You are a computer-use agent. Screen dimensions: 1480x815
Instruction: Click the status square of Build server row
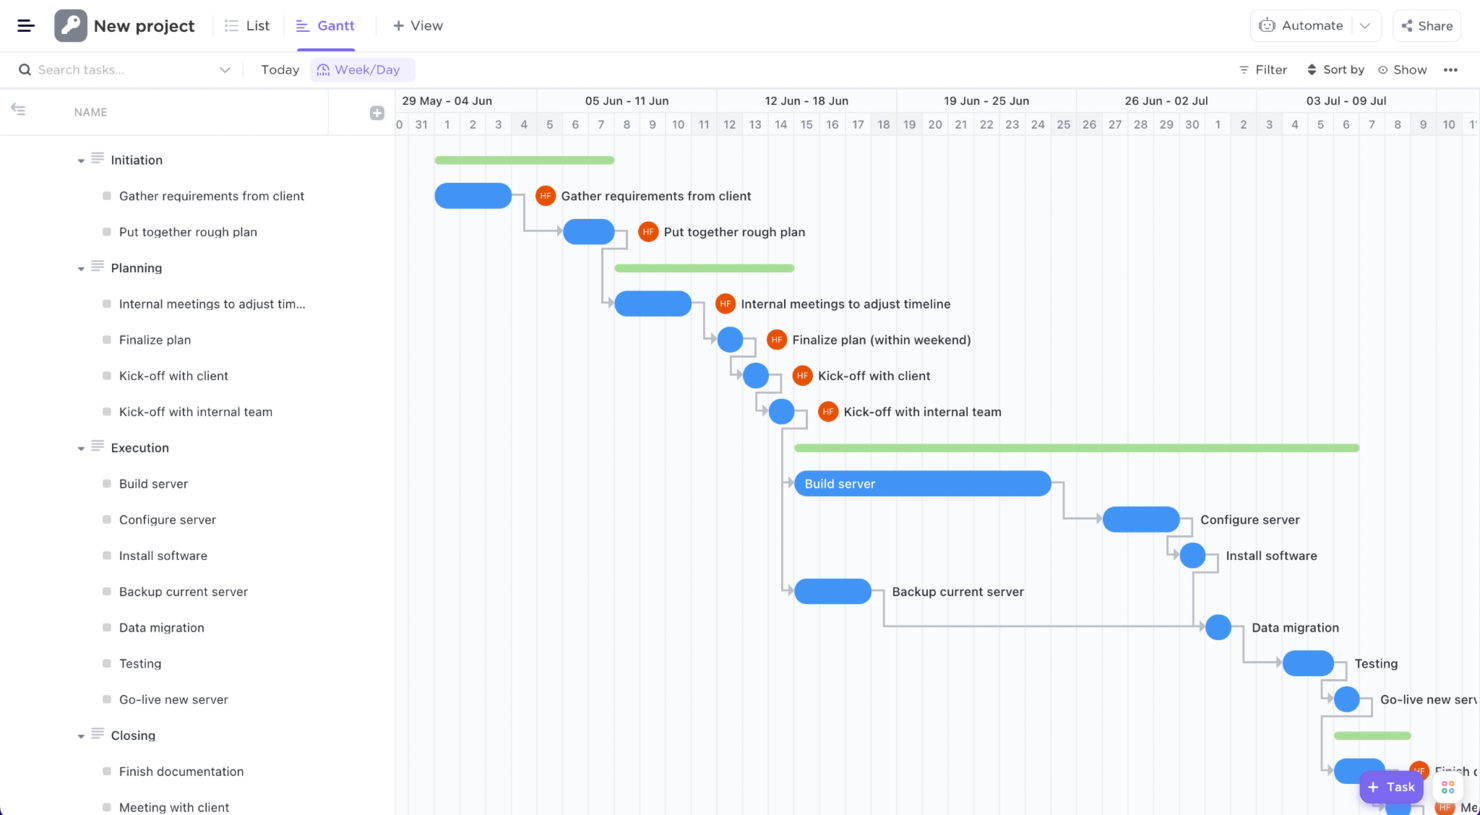[107, 484]
